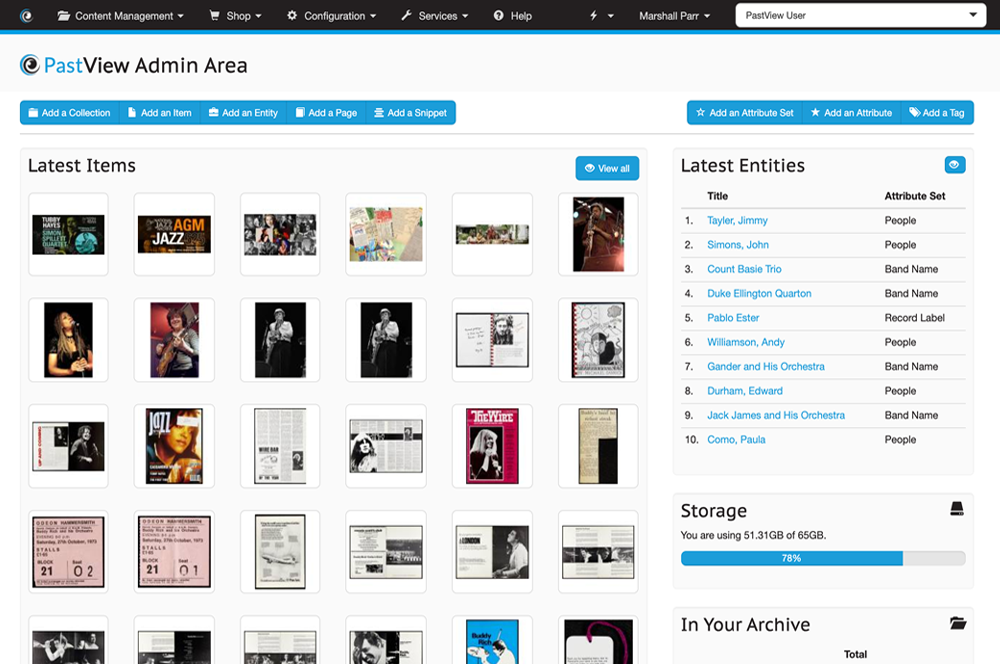The width and height of the screenshot is (1000, 664).
Task: Open Odeon ticket seat 02 thumbnail
Action: [68, 552]
